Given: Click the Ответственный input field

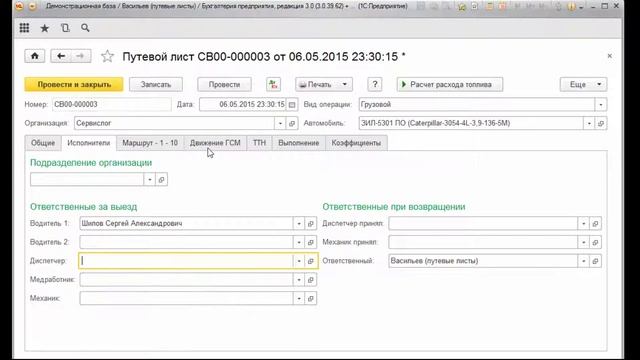Looking at the screenshot, I should point(483,261).
